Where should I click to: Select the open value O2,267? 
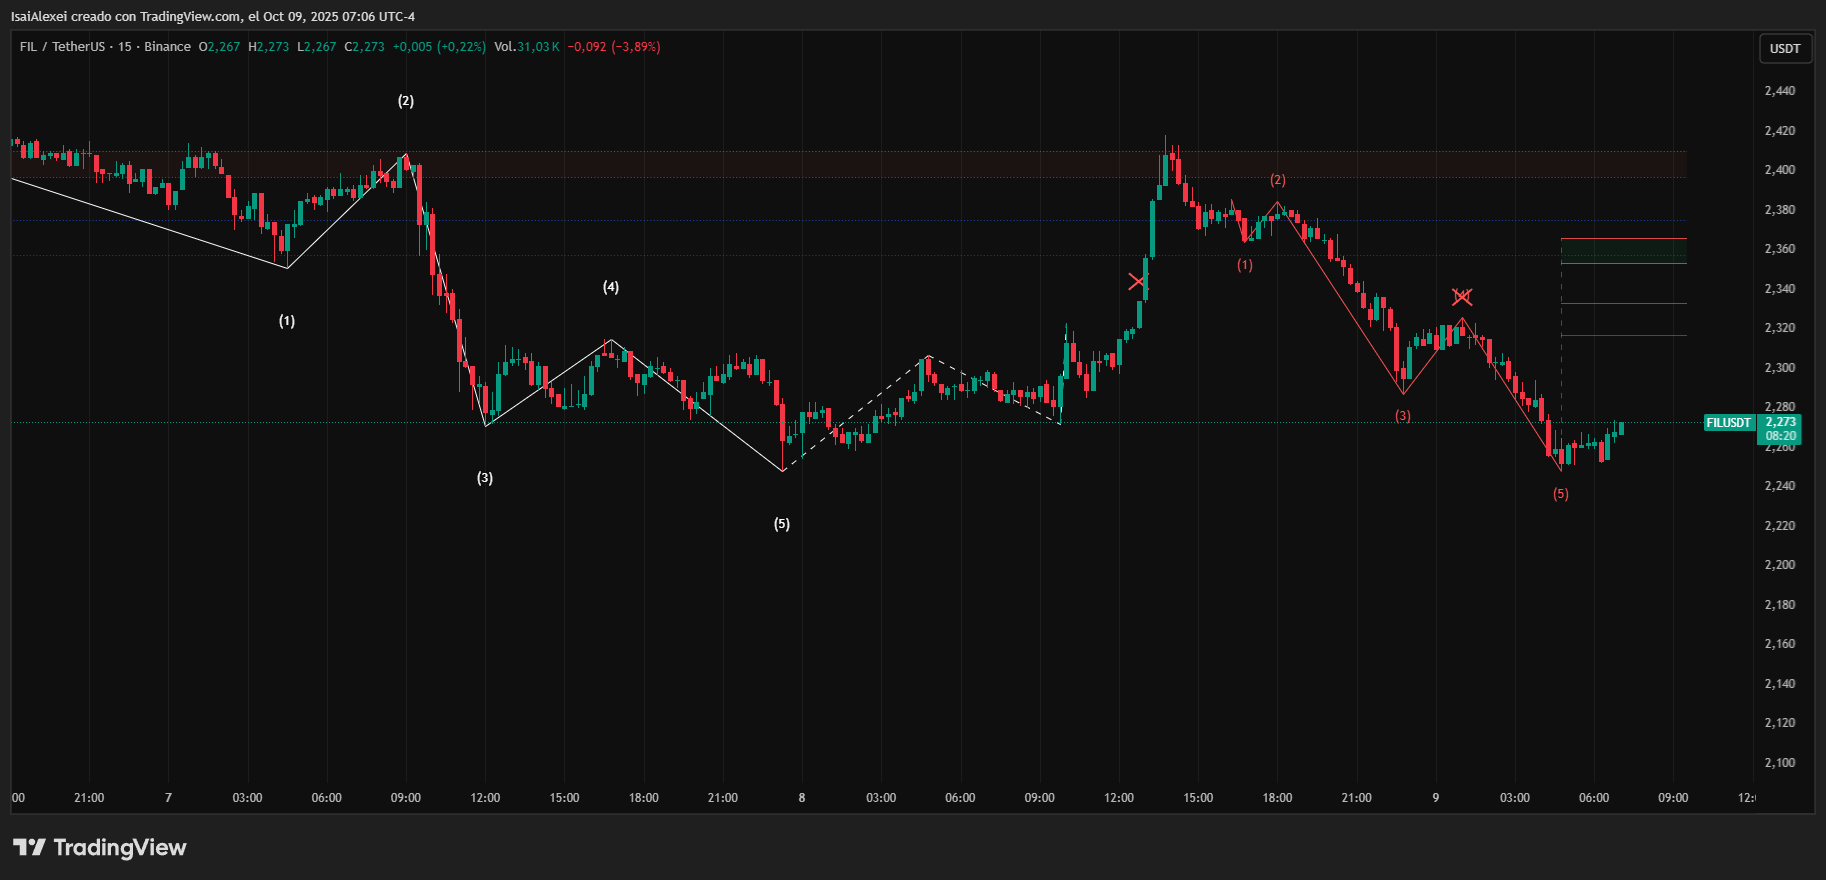(x=219, y=47)
